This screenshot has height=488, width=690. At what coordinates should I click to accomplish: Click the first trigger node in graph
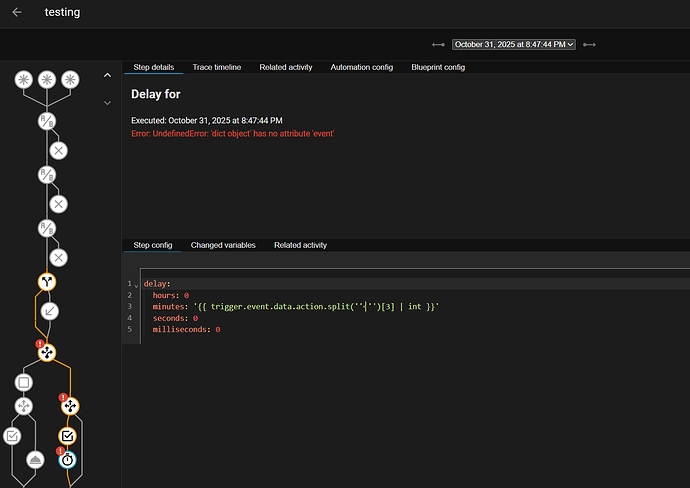23,80
